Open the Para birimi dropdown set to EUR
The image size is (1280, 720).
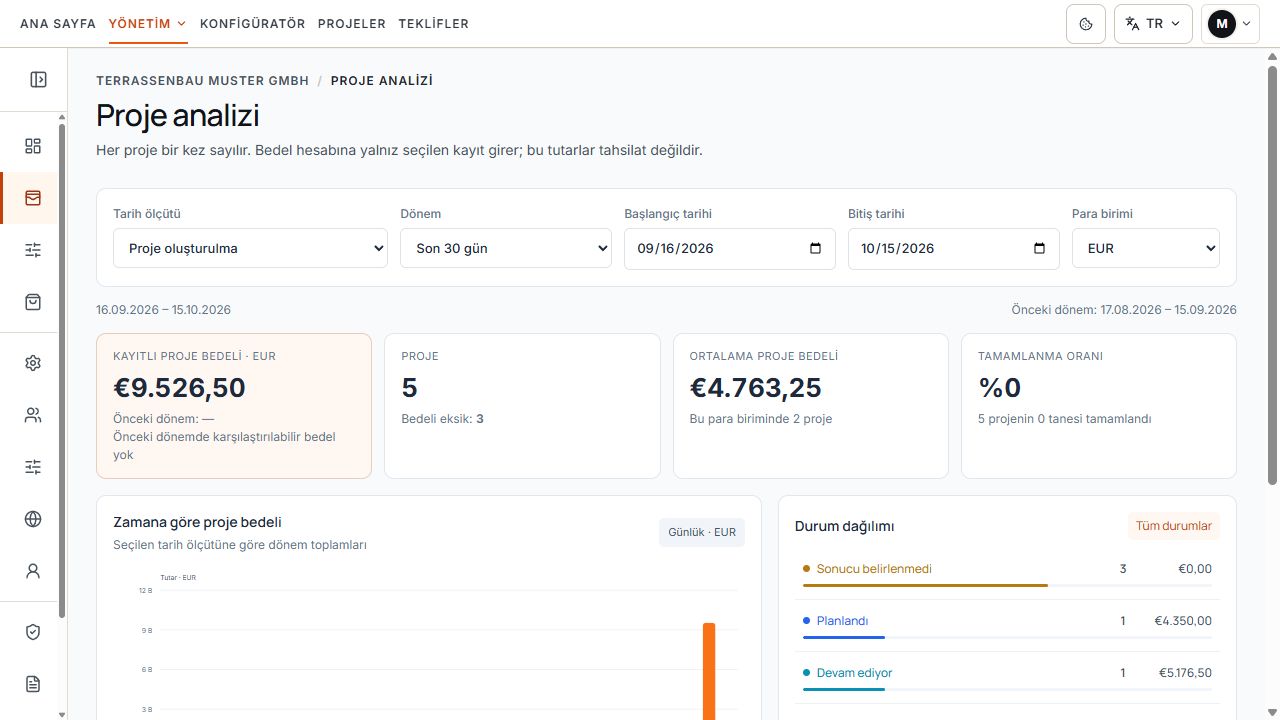coord(1146,249)
